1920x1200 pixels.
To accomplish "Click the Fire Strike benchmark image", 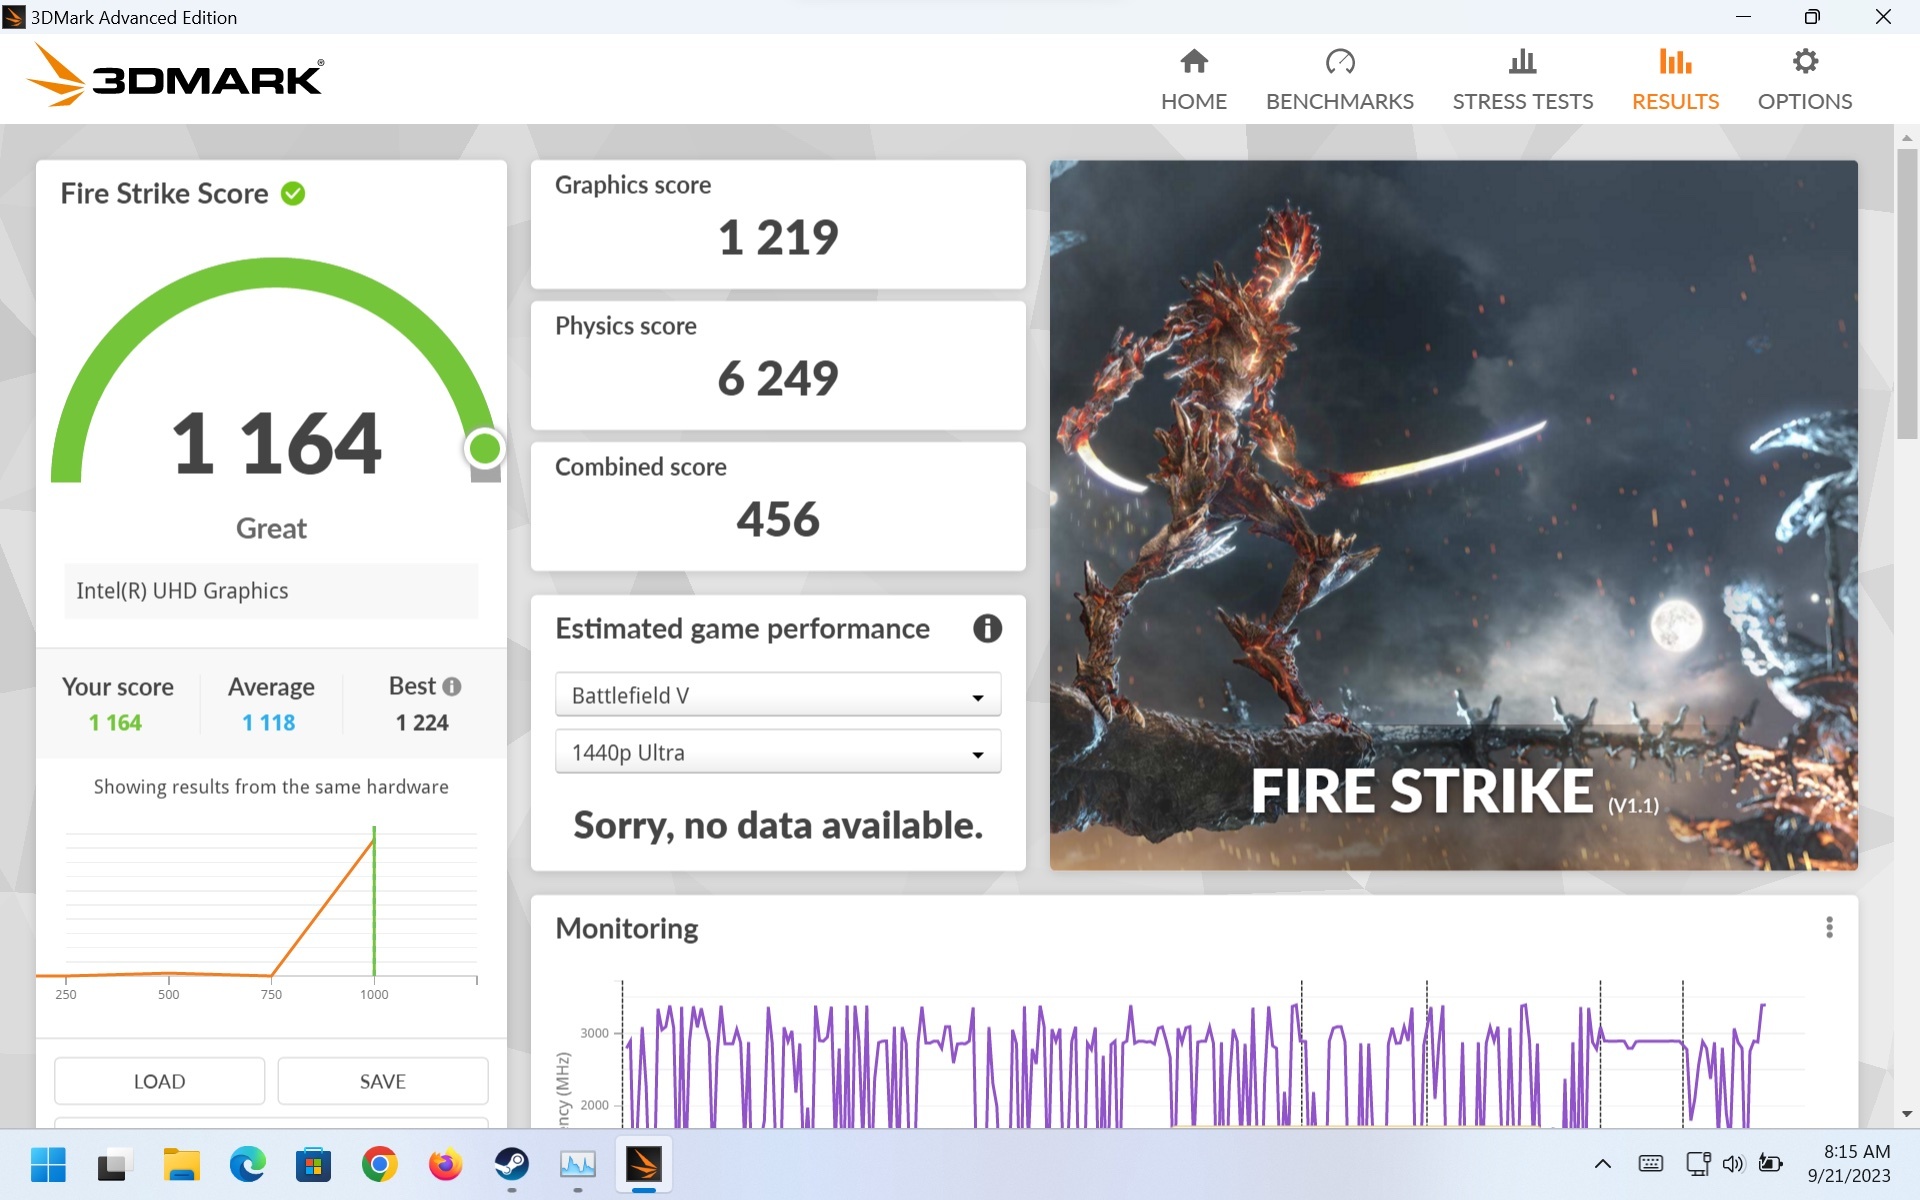I will (1453, 514).
